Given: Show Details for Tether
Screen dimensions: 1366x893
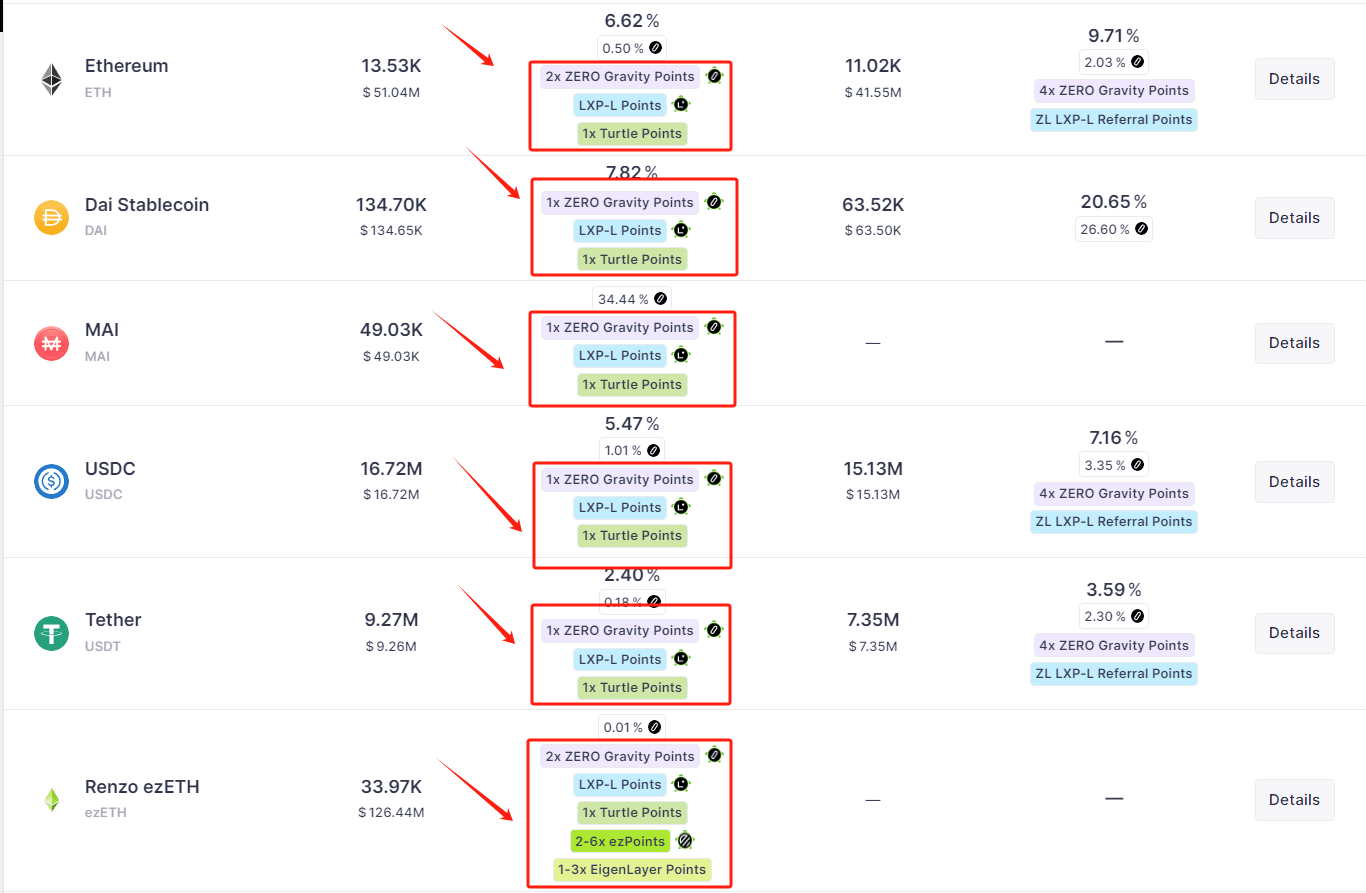Looking at the screenshot, I should [1294, 633].
